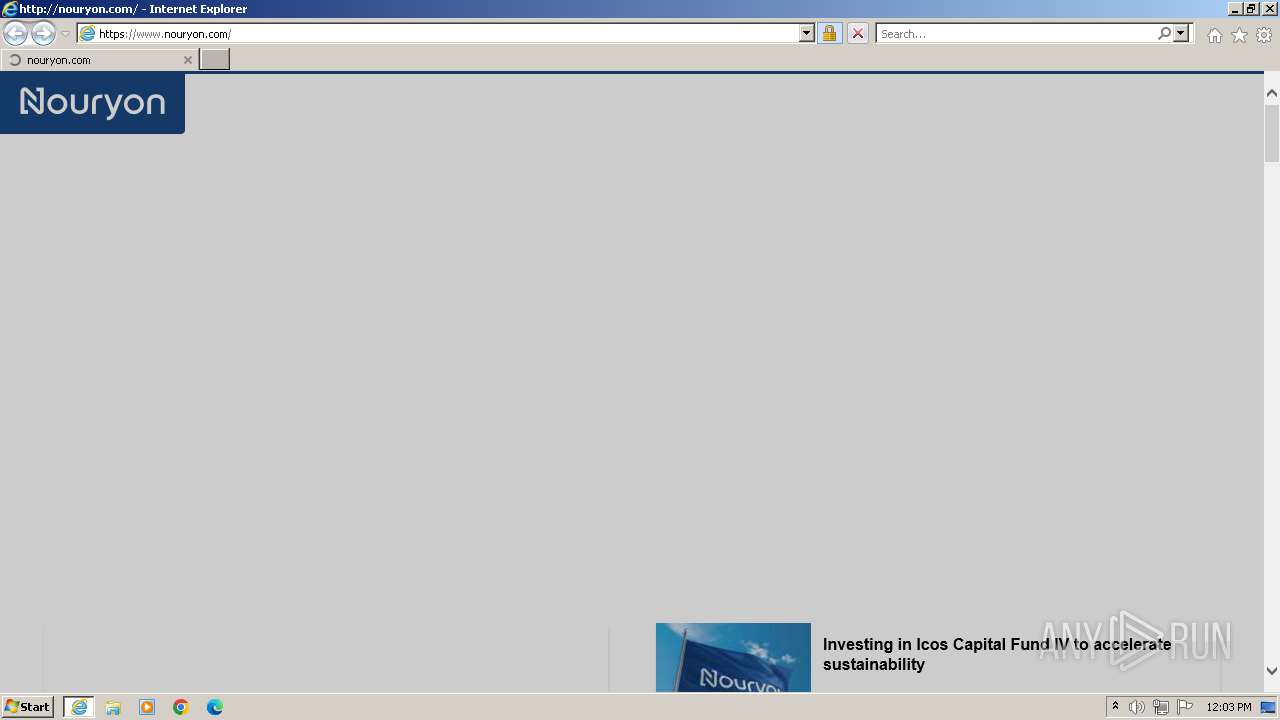Open the Tools gear icon
This screenshot has height=720, width=1280.
click(1264, 35)
